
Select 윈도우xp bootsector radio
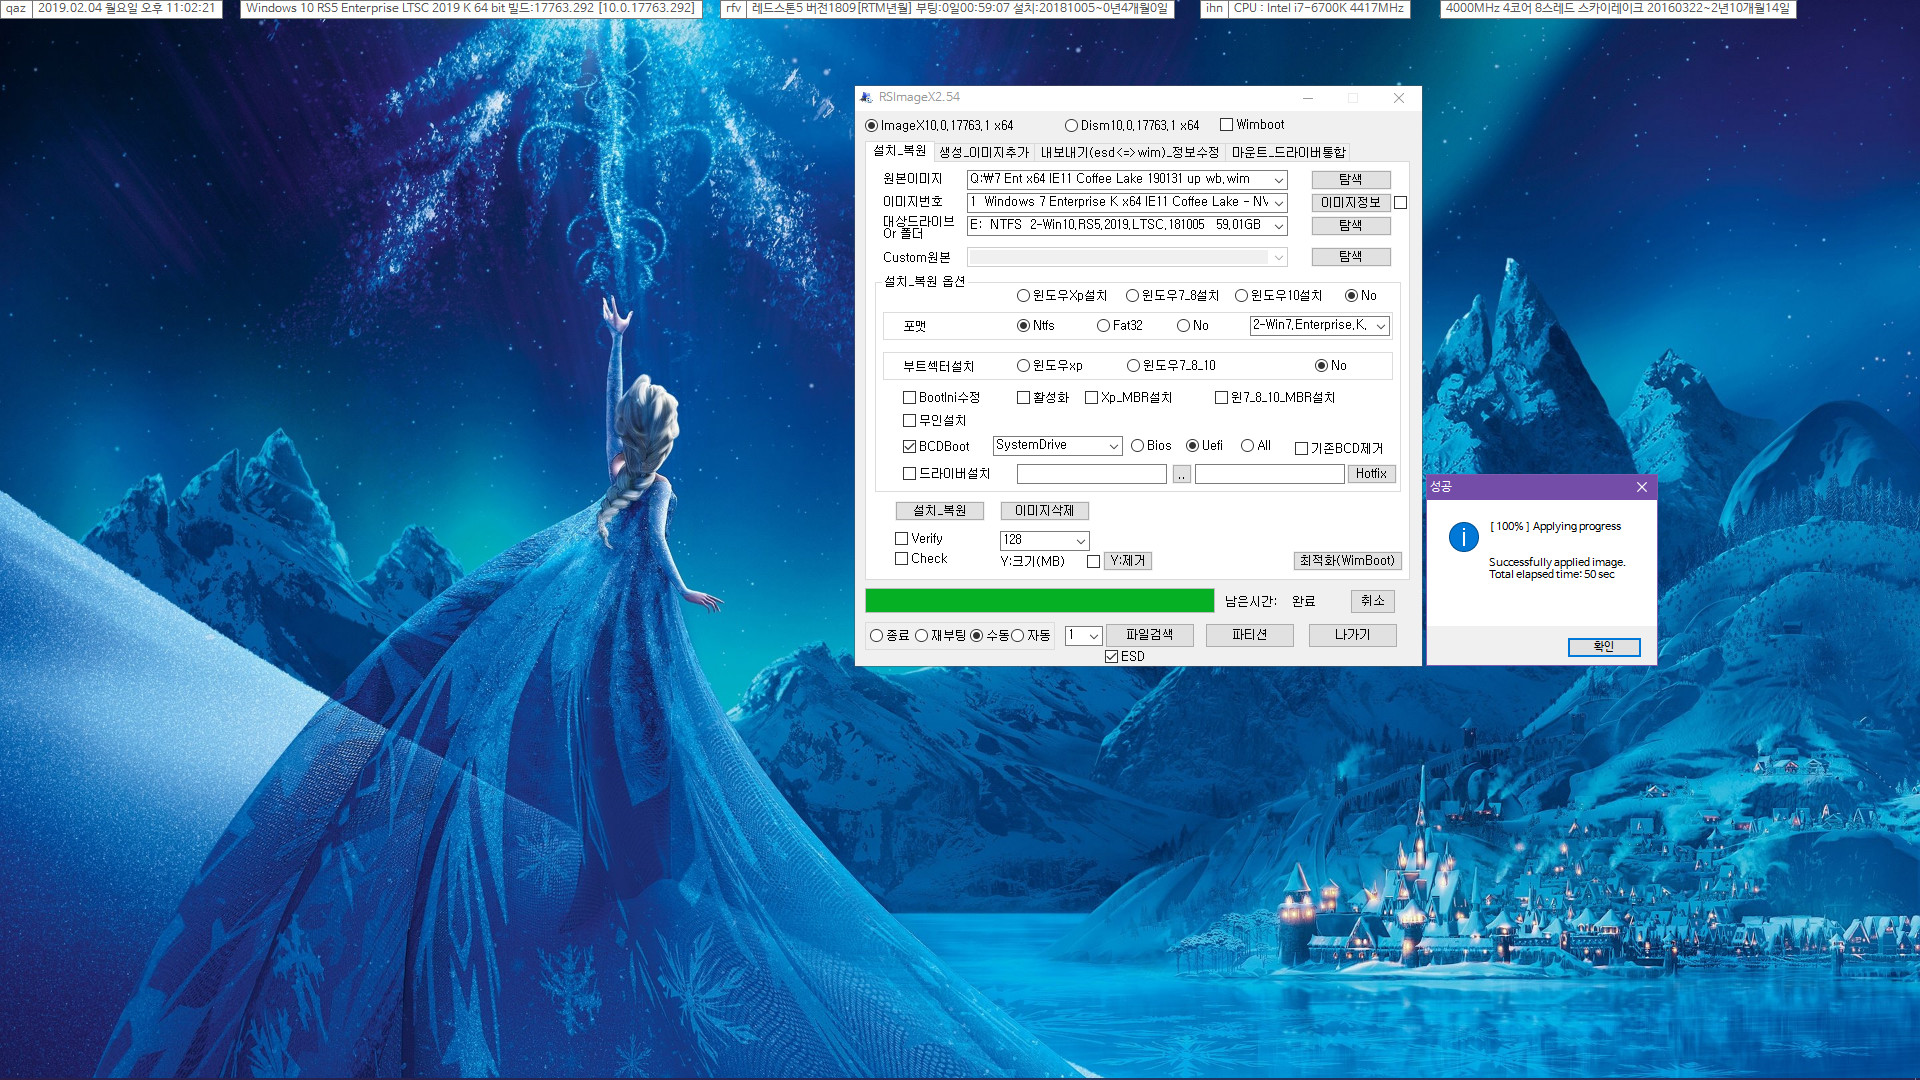(x=1023, y=366)
